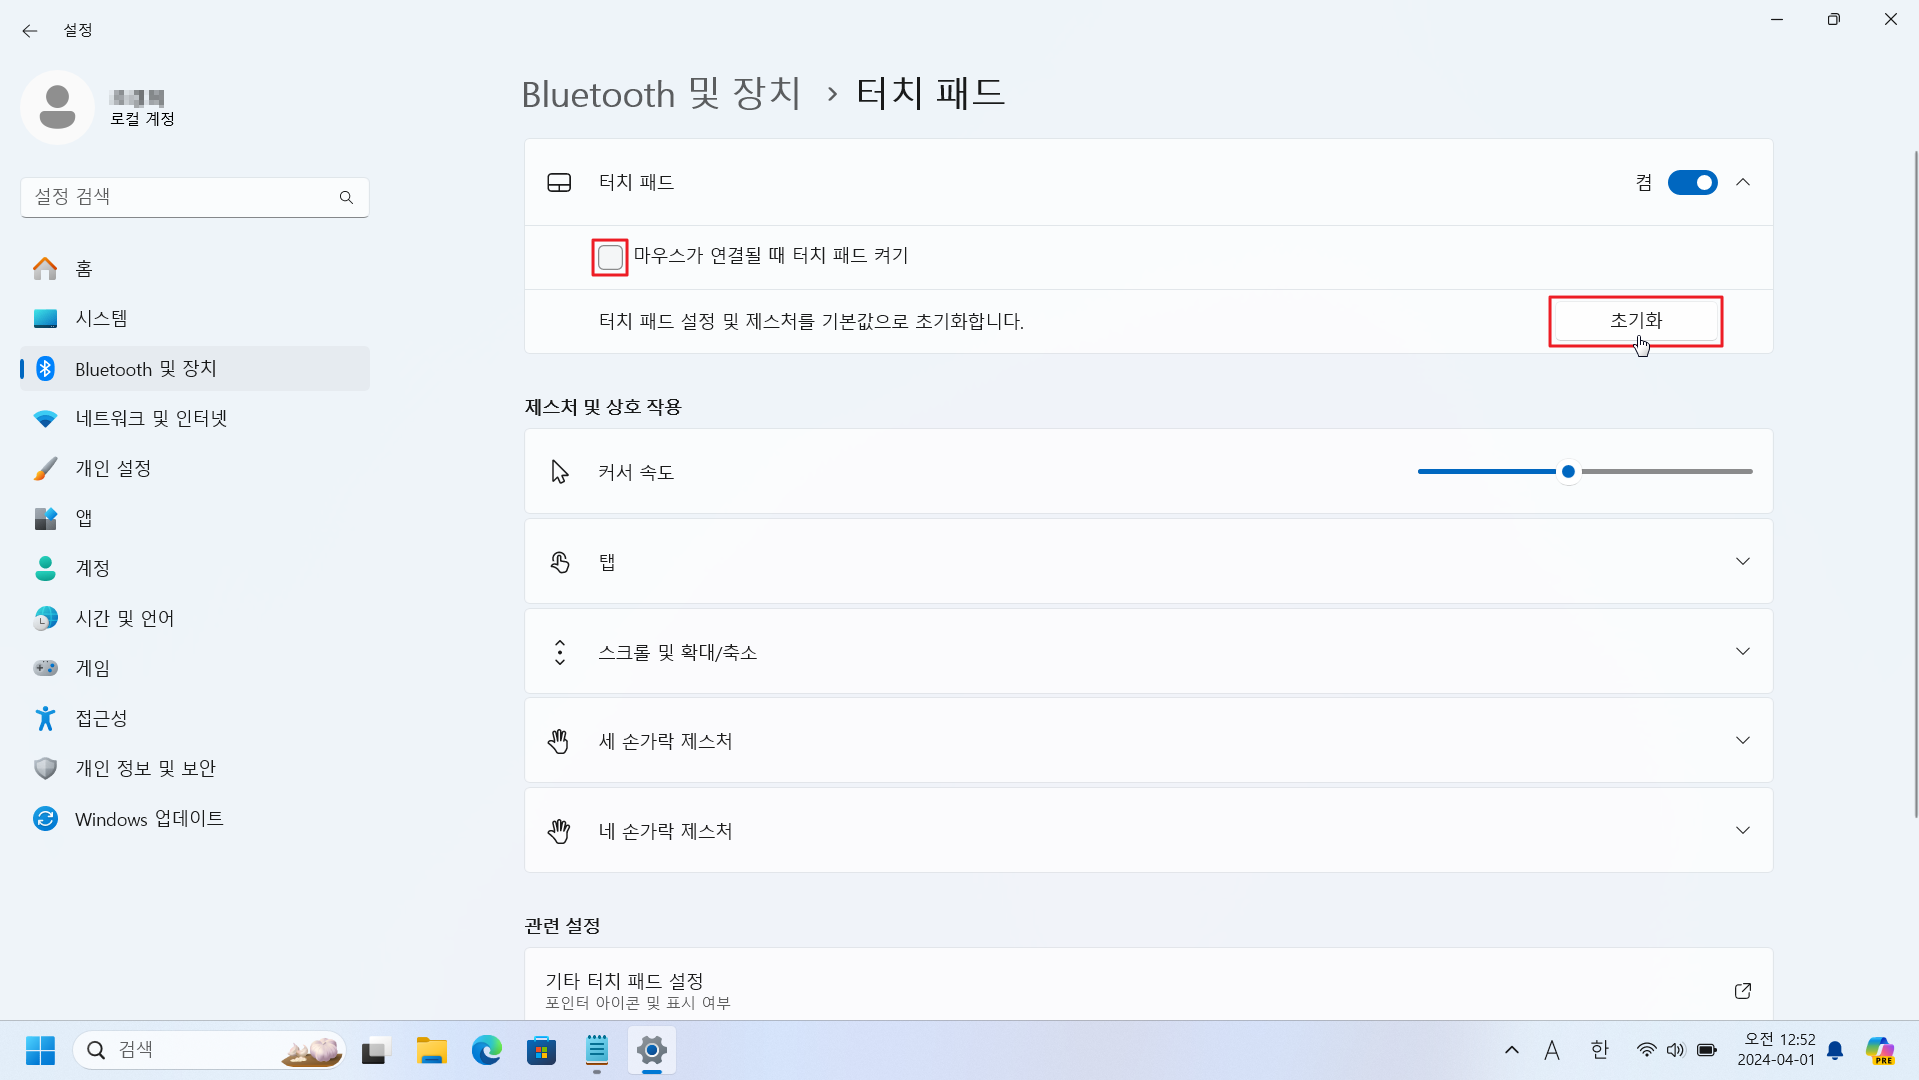
Task: Check 마우스가 연결될 때 터치 패드 켜기 box
Action: (610, 257)
